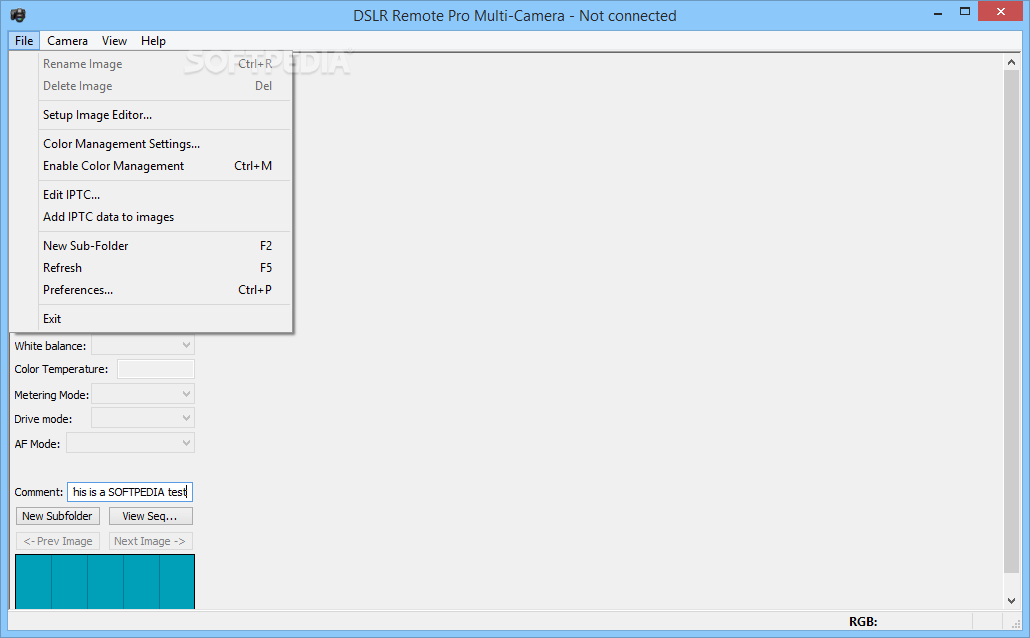1030x638 pixels.
Task: Select Add IPTC data to images
Action: point(164,217)
